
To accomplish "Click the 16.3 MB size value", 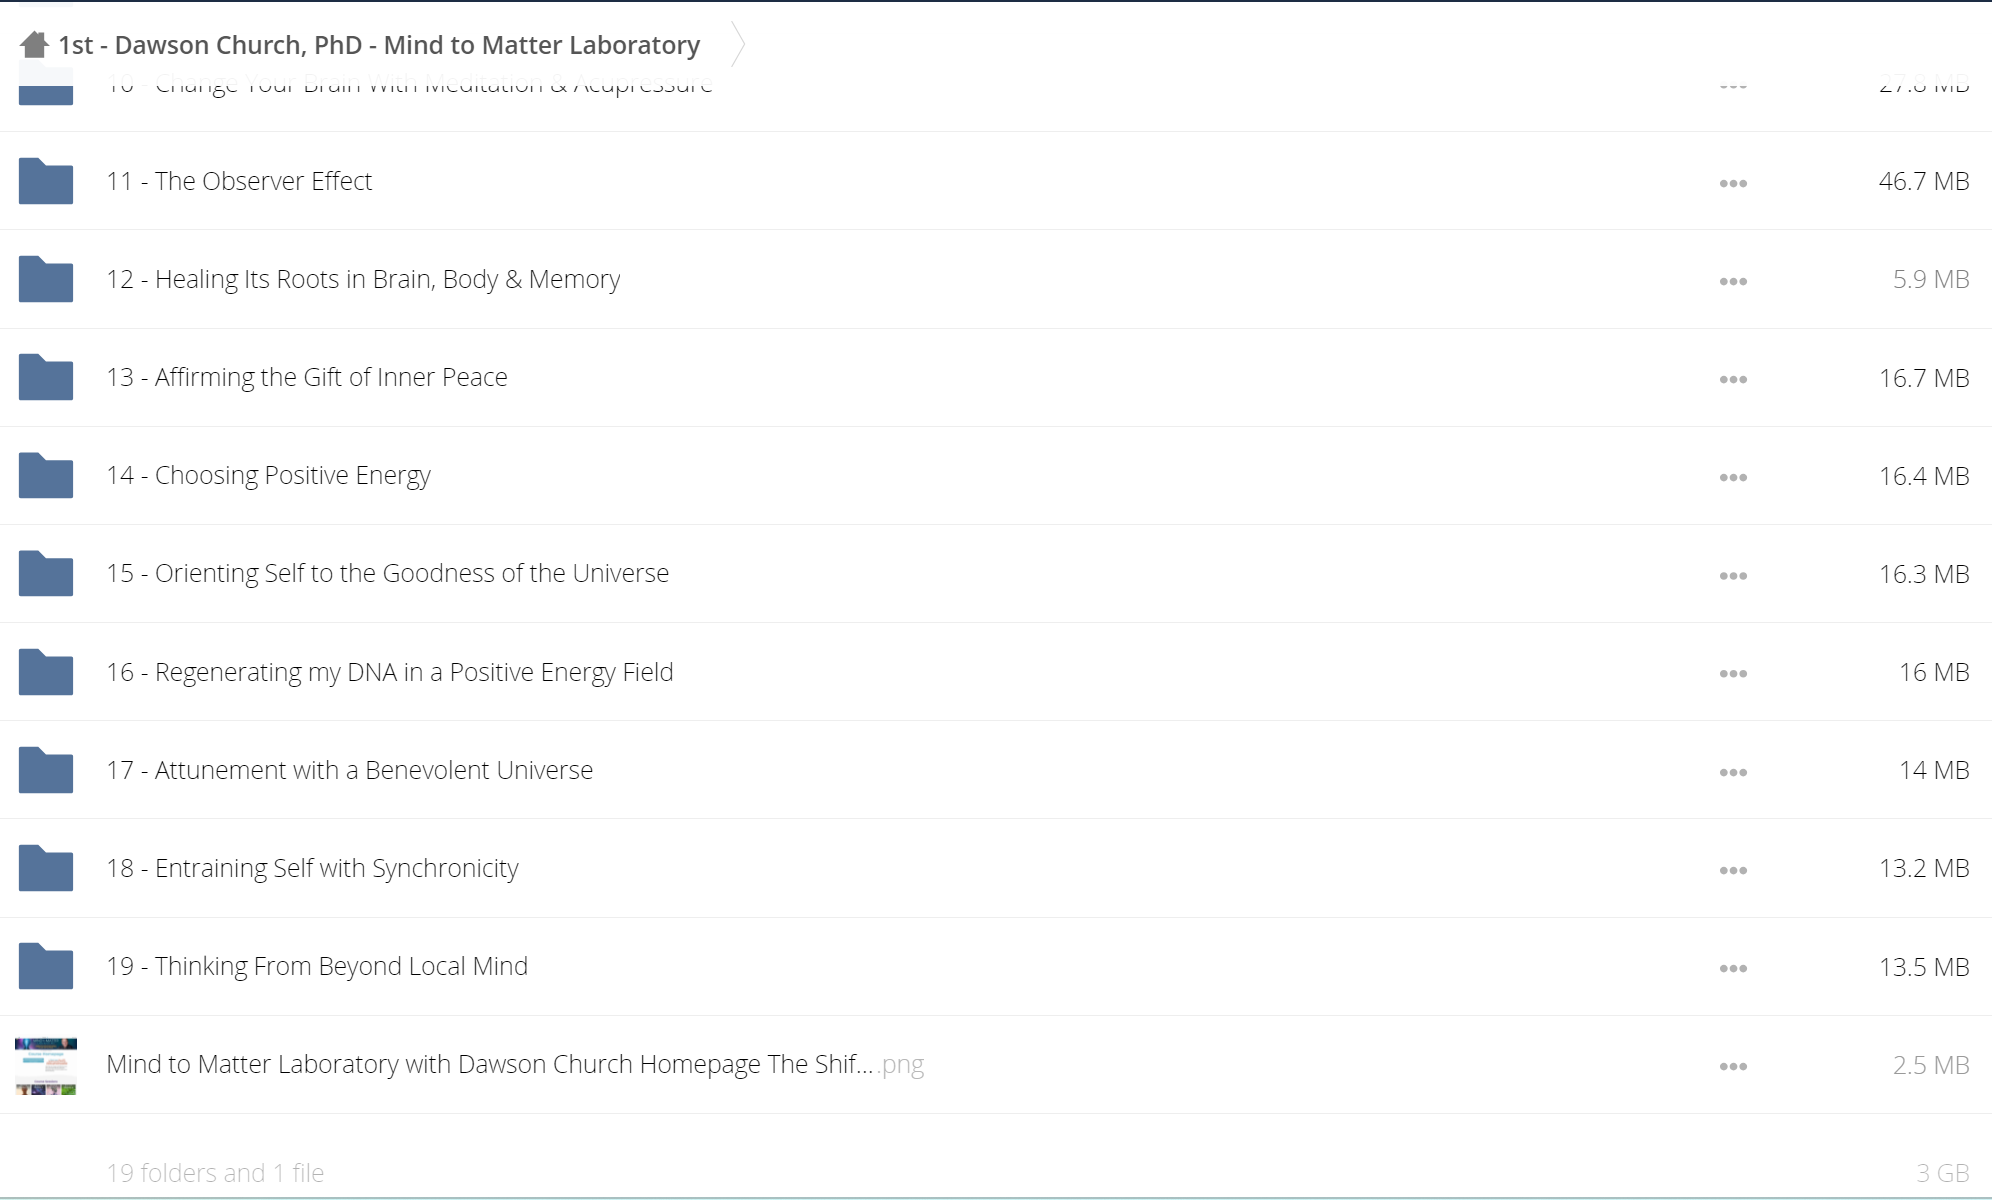I will coord(1924,574).
